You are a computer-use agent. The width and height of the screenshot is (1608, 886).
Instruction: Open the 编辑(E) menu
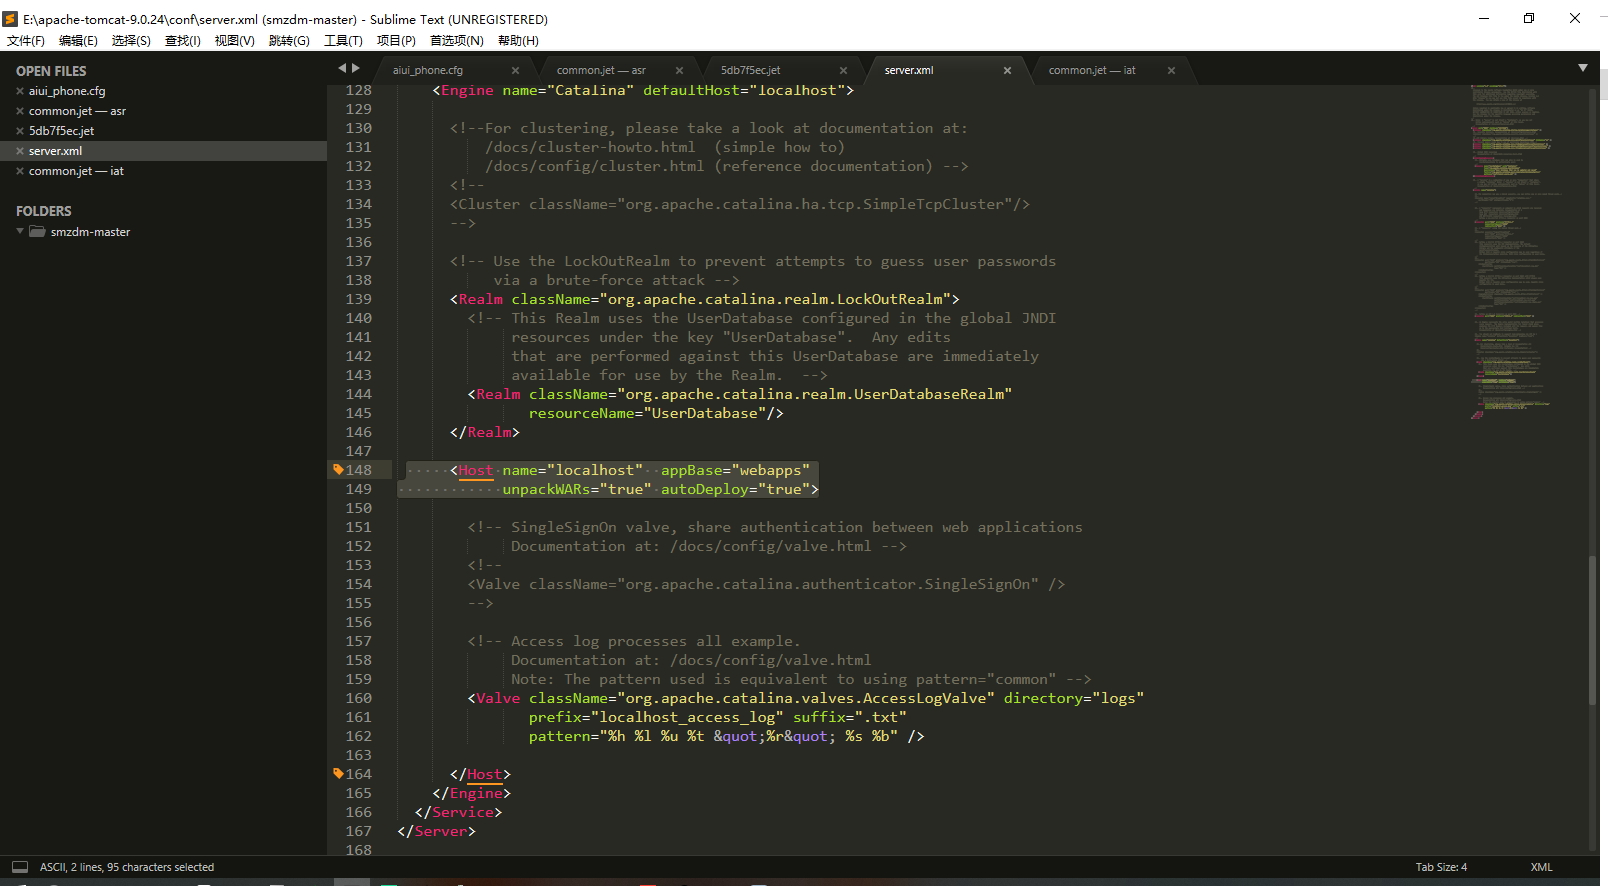click(x=78, y=41)
